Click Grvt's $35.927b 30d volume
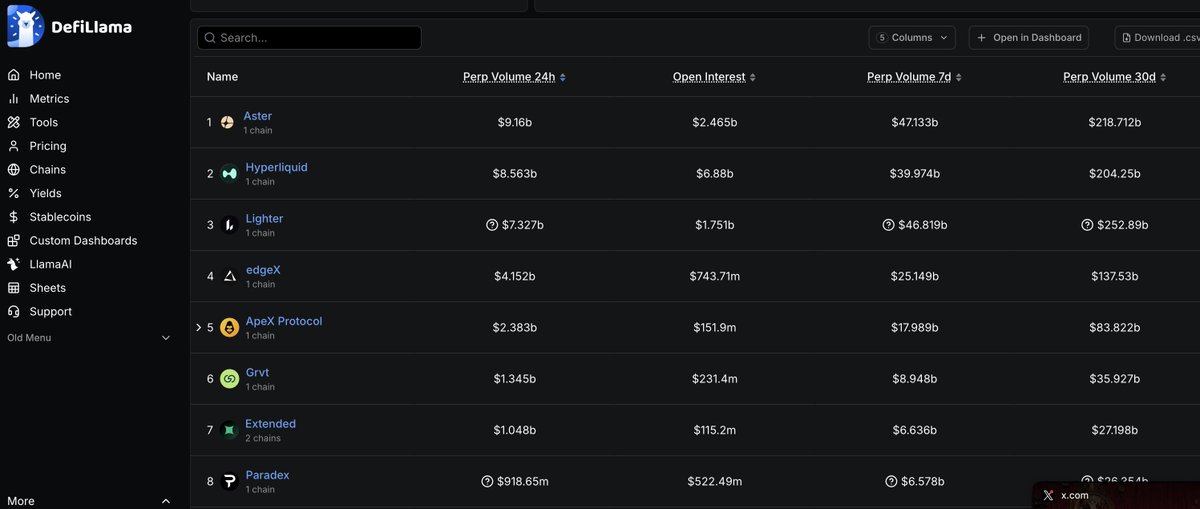The width and height of the screenshot is (1200, 509). (1115, 379)
